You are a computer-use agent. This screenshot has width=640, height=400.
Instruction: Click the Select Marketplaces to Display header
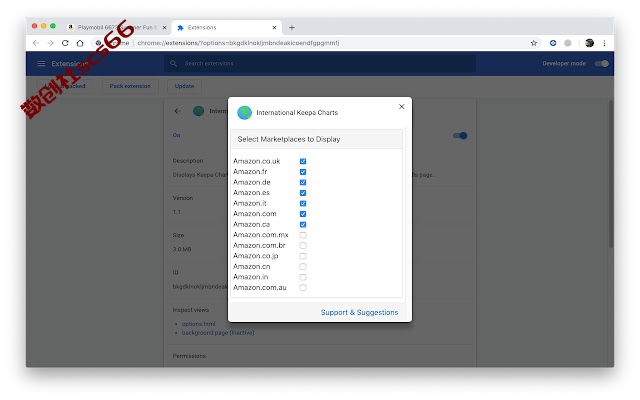click(316, 139)
